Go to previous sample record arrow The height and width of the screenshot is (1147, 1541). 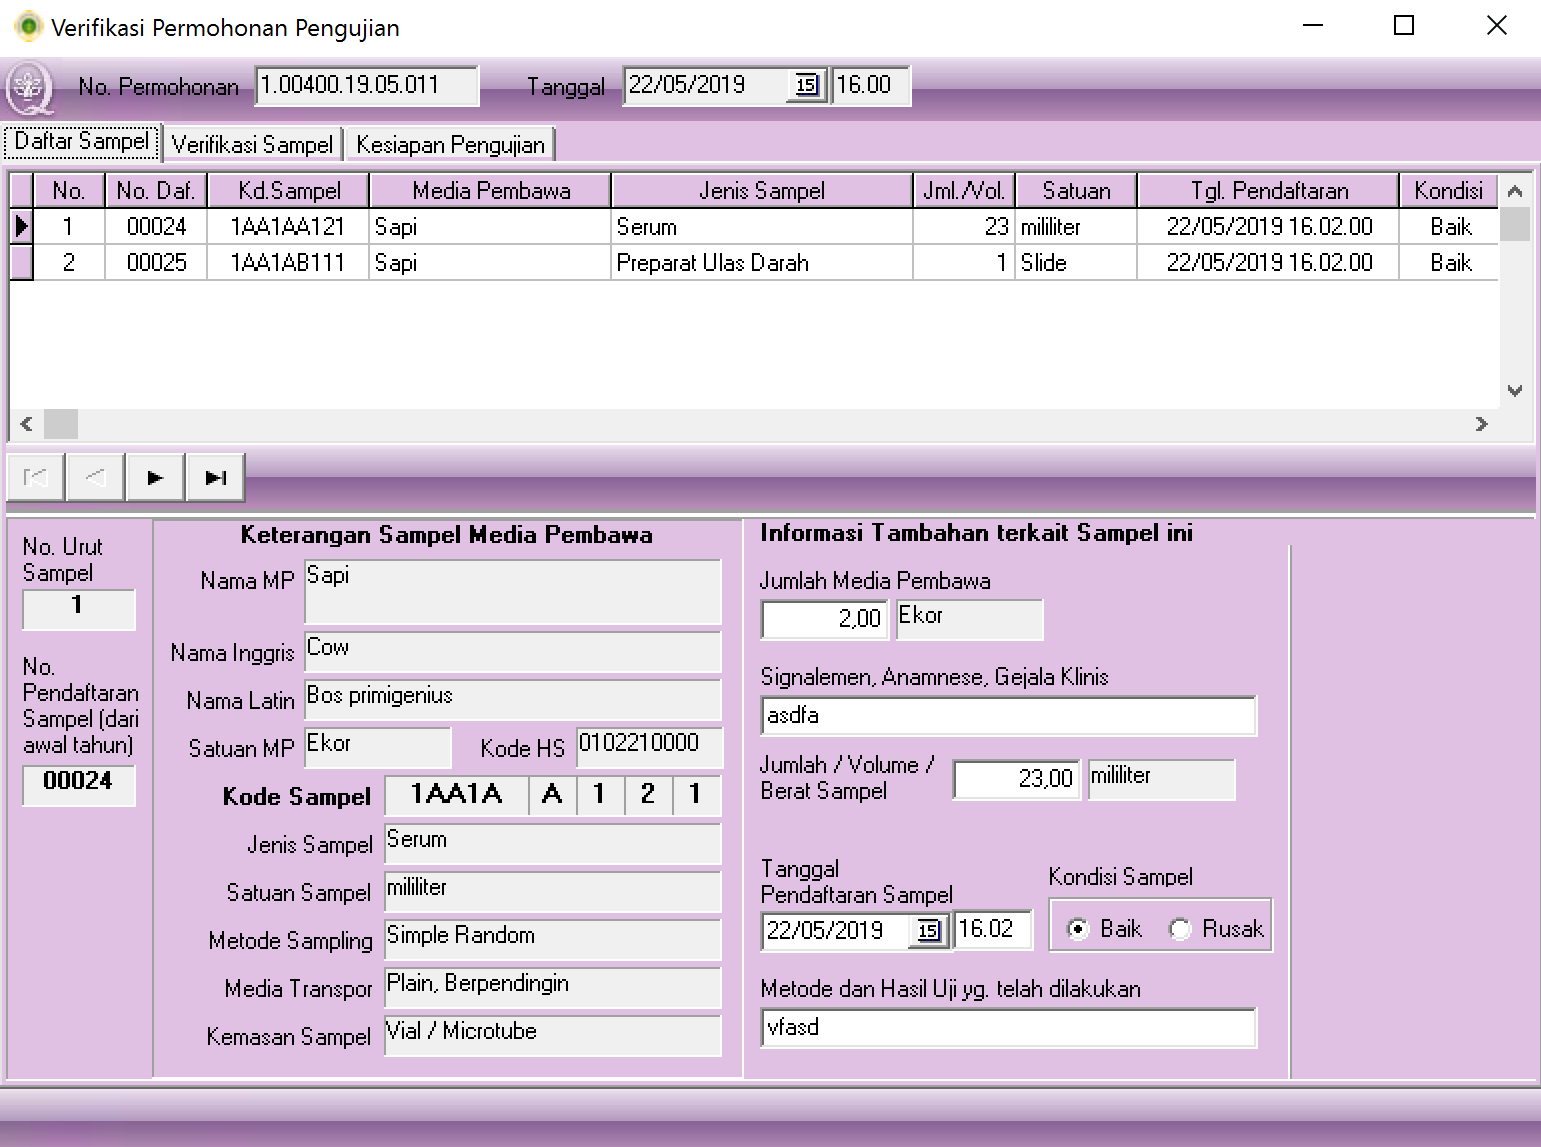coord(95,478)
